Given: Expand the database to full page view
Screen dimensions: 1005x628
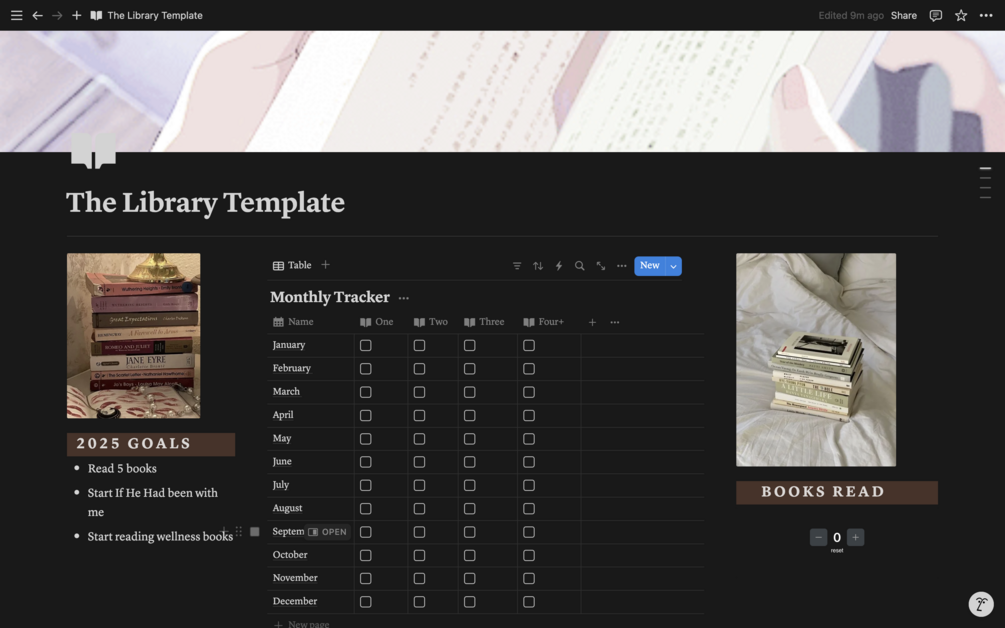Looking at the screenshot, I should 601,265.
